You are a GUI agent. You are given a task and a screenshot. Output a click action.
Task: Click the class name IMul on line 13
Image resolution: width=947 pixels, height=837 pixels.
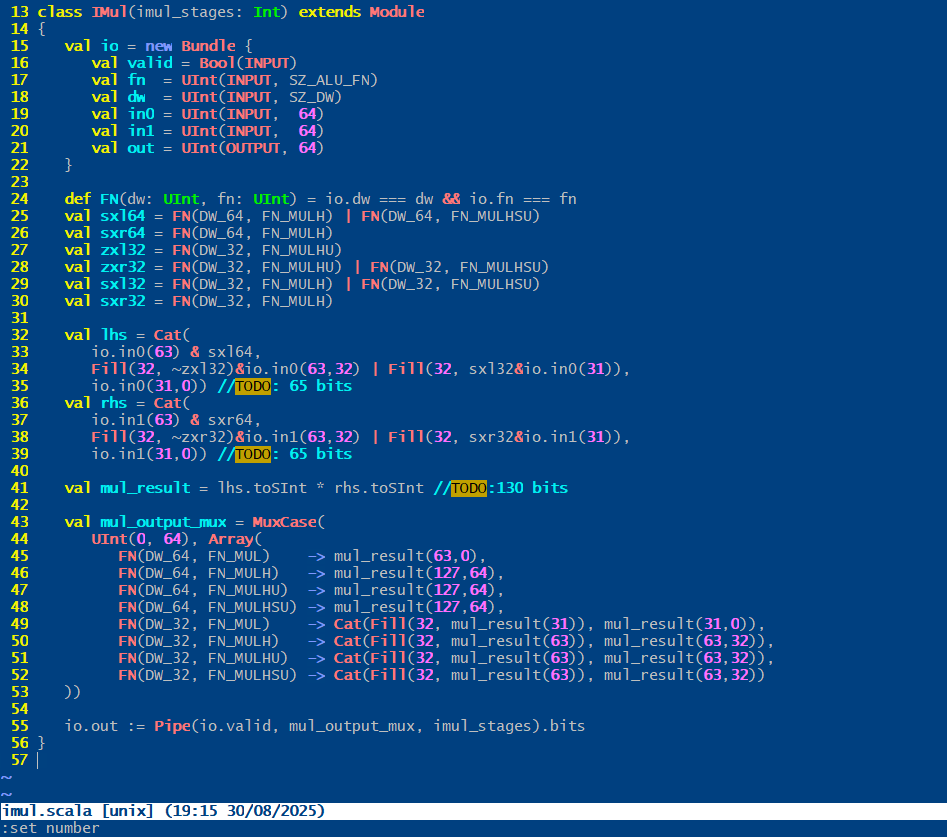click(109, 12)
